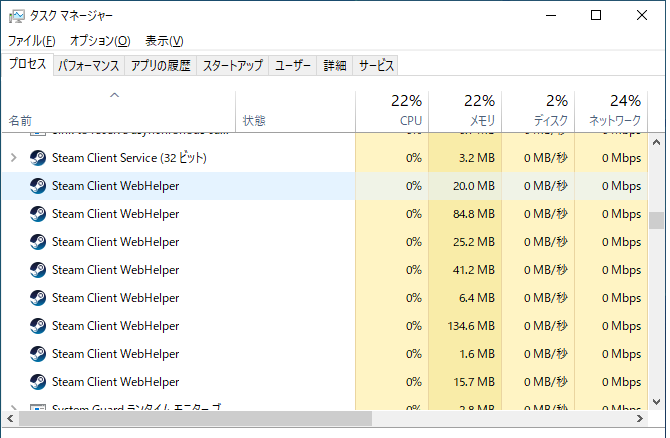Viewport: 670px width, 438px height.
Task: Switch to the 詳細 tab
Action: 335,65
